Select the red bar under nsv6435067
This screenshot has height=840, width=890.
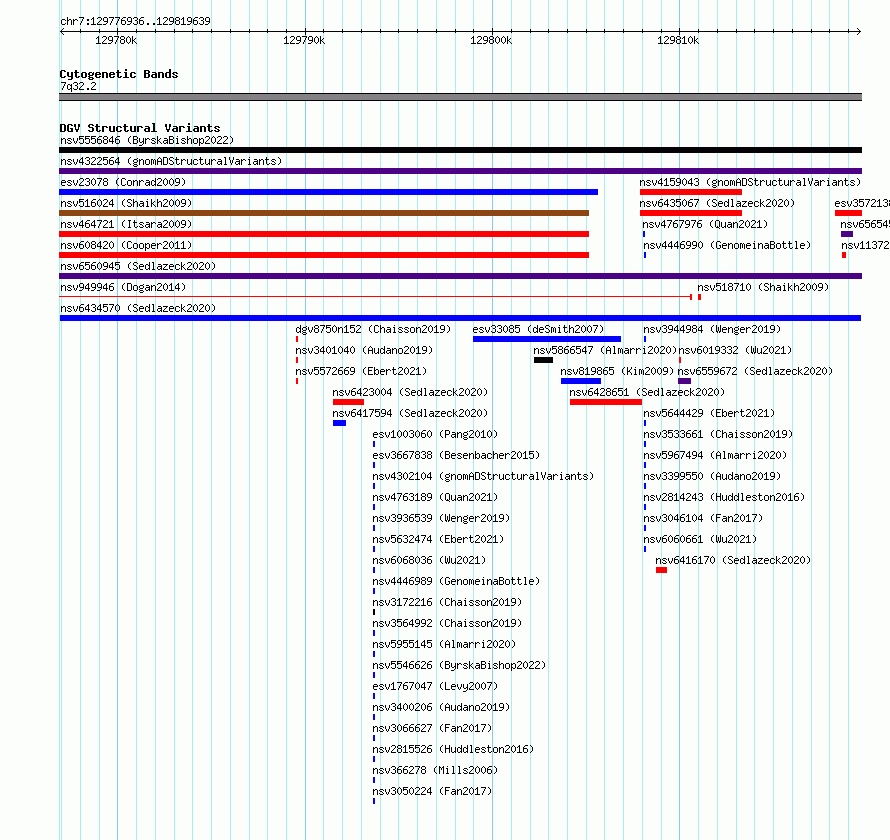691,213
